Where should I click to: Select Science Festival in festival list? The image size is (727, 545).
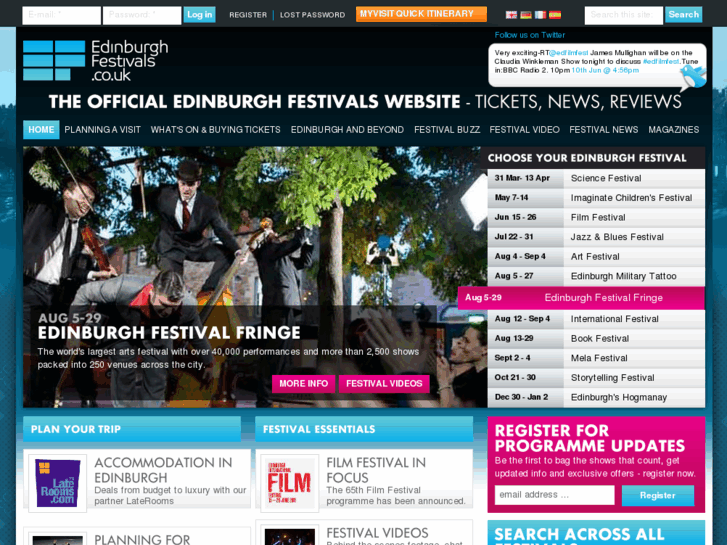[x=596, y=179]
